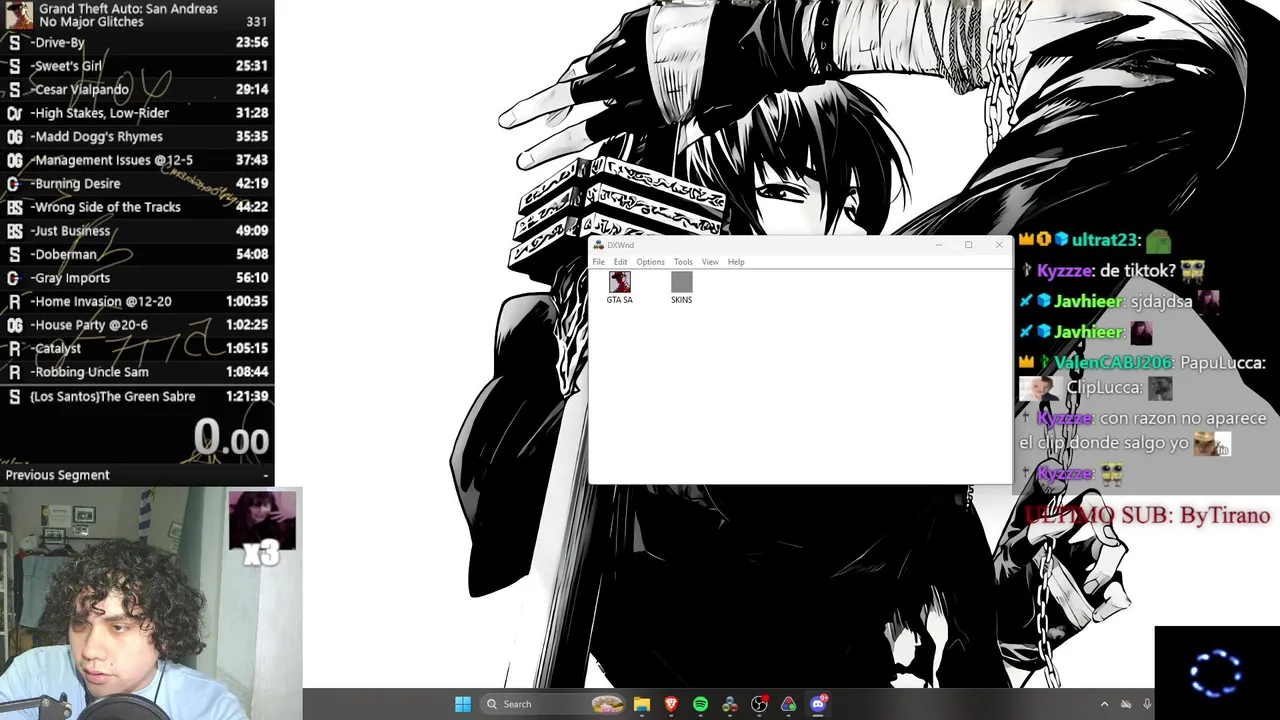Viewport: 1280px width, 720px height.
Task: Open the Help menu in DXWnd
Action: coord(736,262)
